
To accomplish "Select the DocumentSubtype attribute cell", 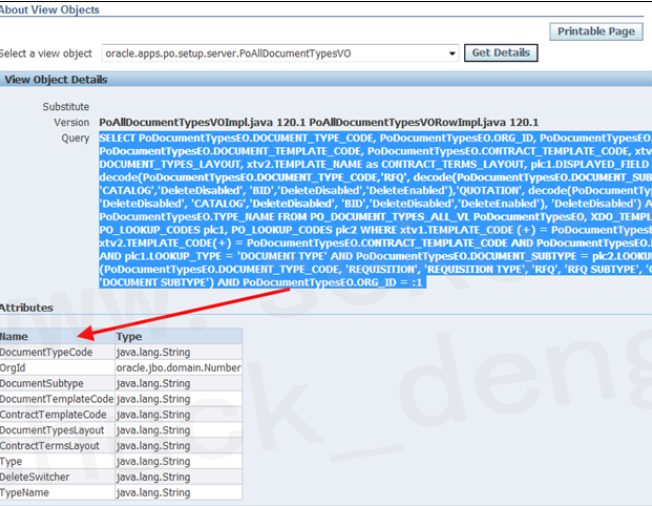I will 57,383.
